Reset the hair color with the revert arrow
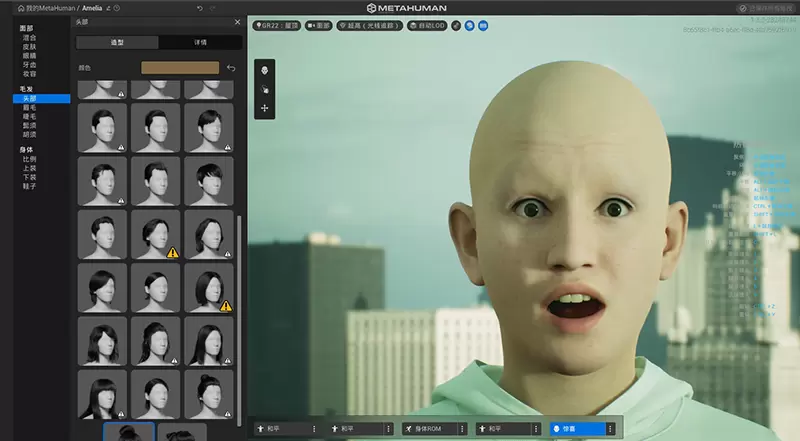 pyautogui.click(x=231, y=68)
